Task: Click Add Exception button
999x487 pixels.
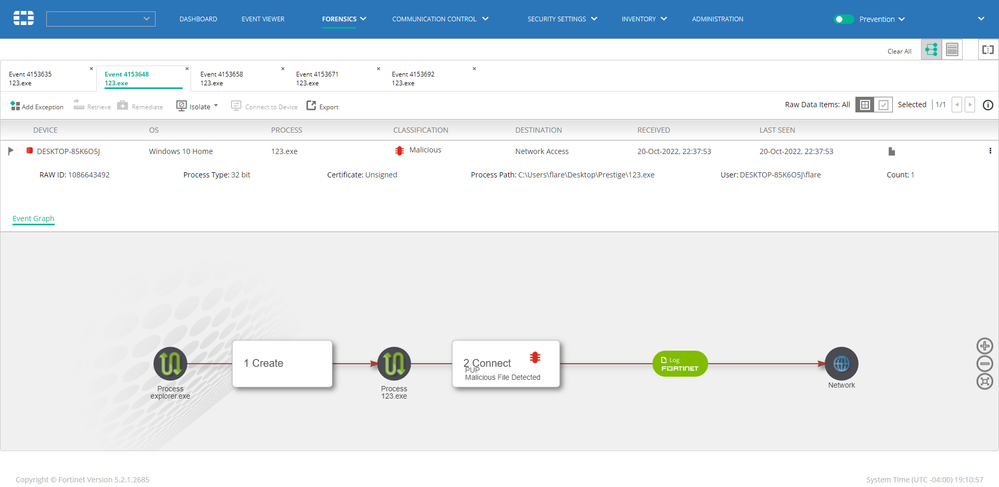Action: click(x=37, y=106)
